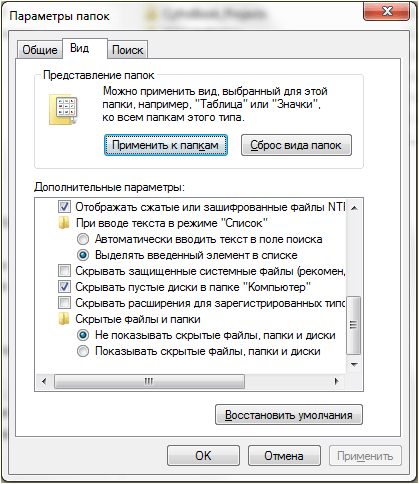
Task: Click Восстановить умолчания button
Action: [x=289, y=415]
